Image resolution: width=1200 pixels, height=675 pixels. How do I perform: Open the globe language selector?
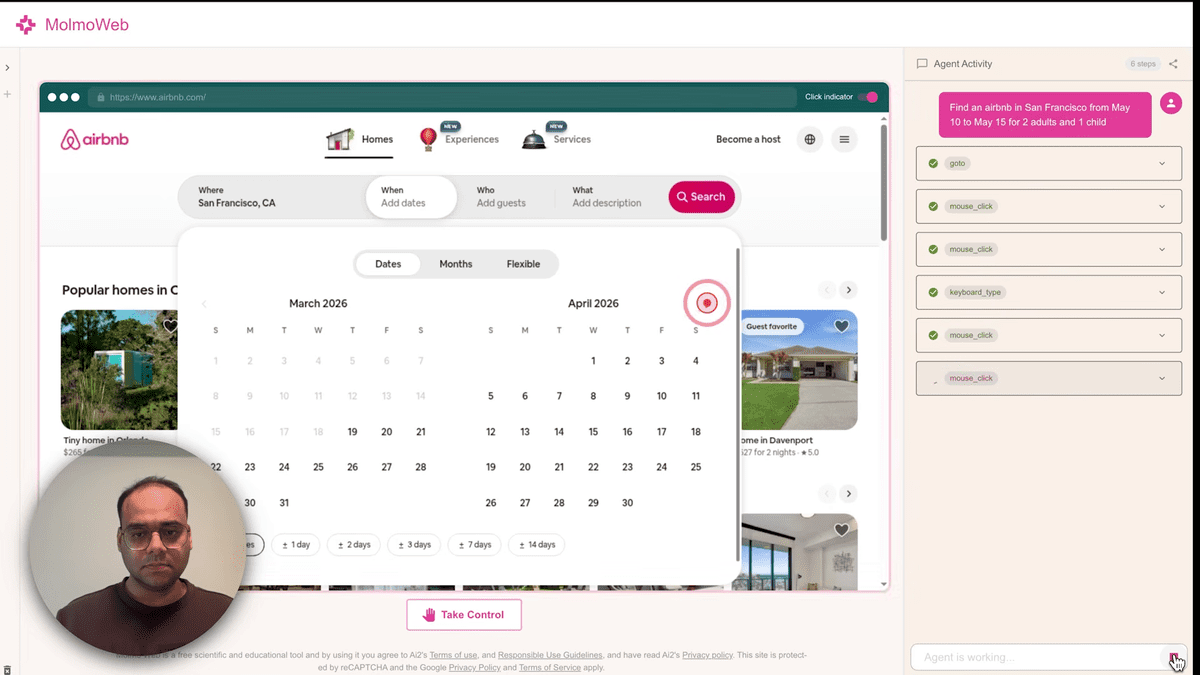[x=810, y=140]
